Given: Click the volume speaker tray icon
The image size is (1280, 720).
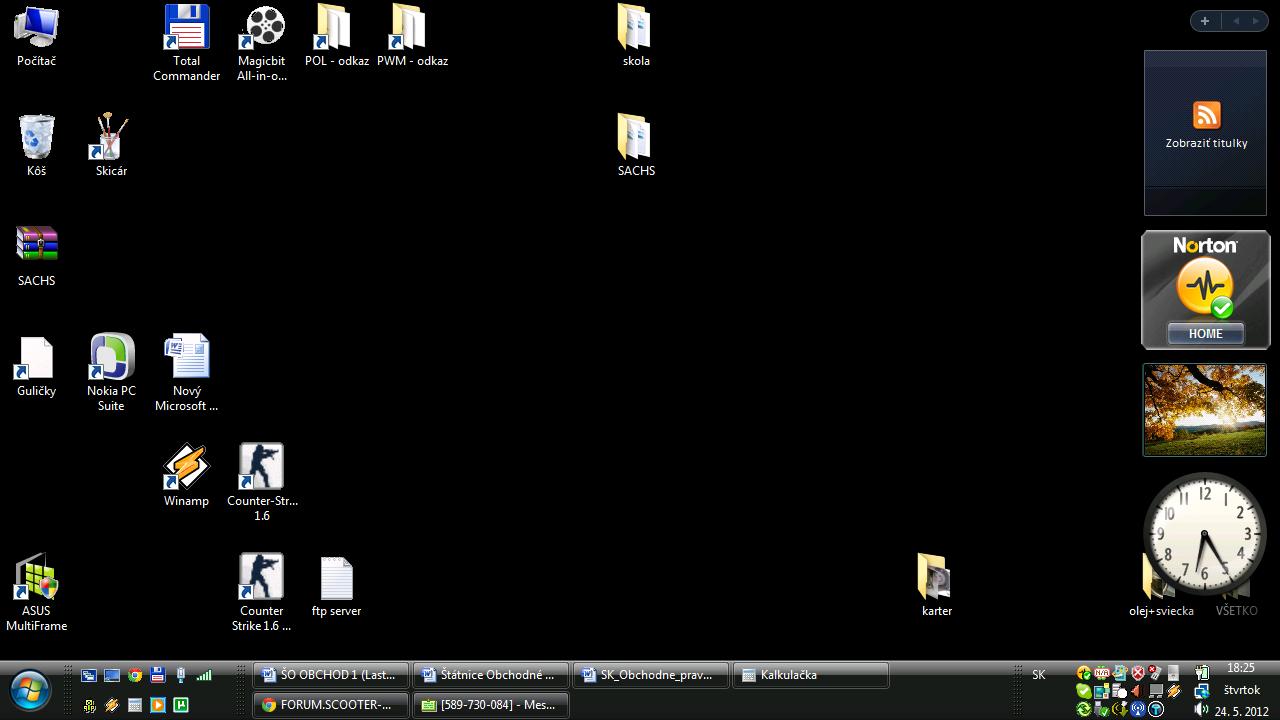Looking at the screenshot, I should pos(1137,691).
